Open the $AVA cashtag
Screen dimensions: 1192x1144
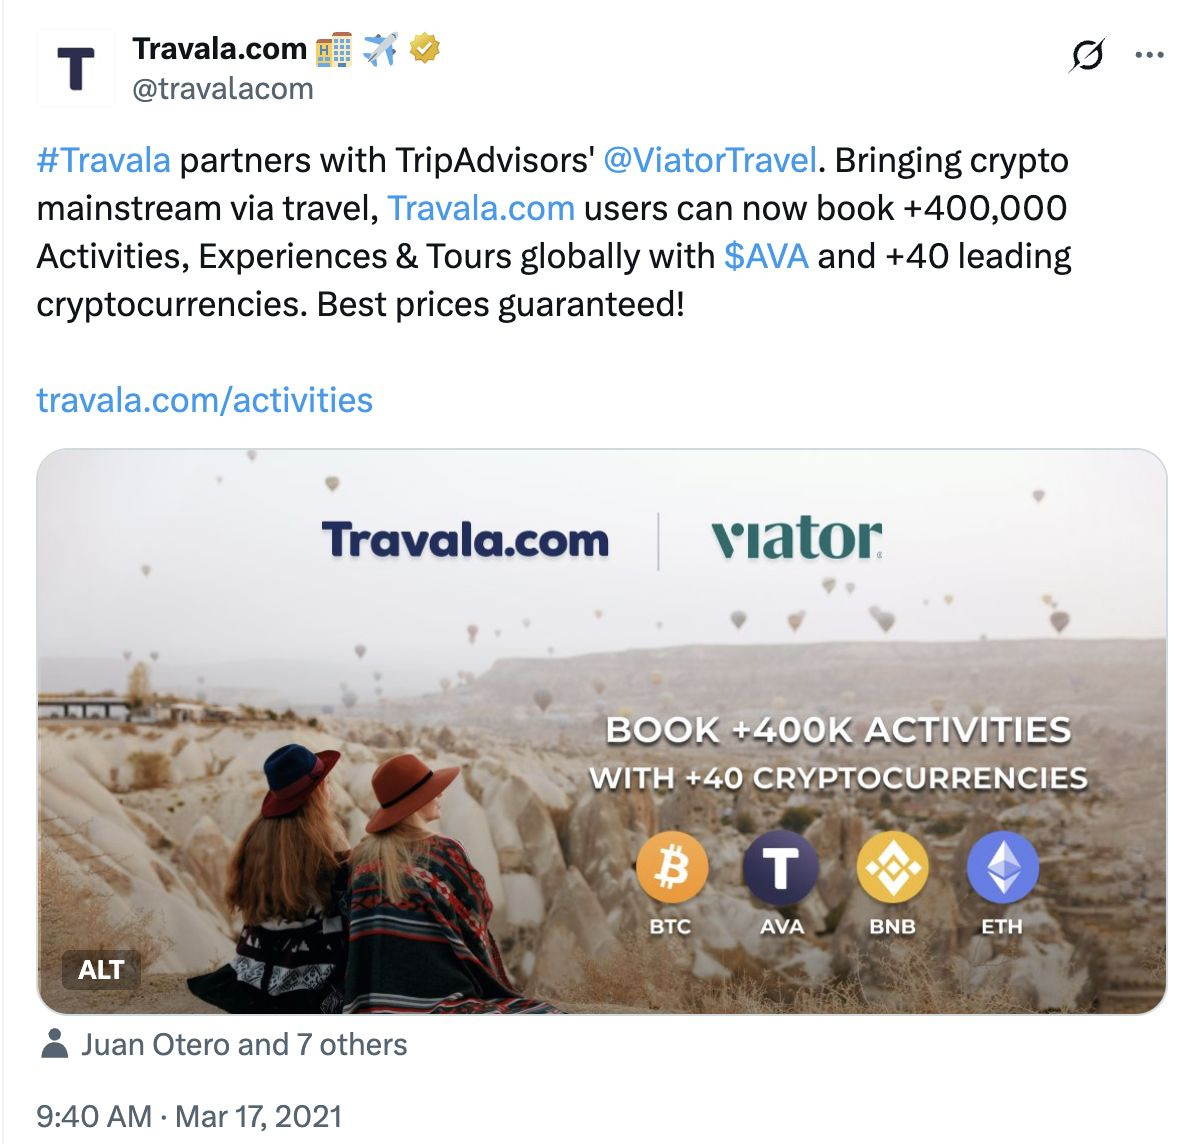[766, 256]
